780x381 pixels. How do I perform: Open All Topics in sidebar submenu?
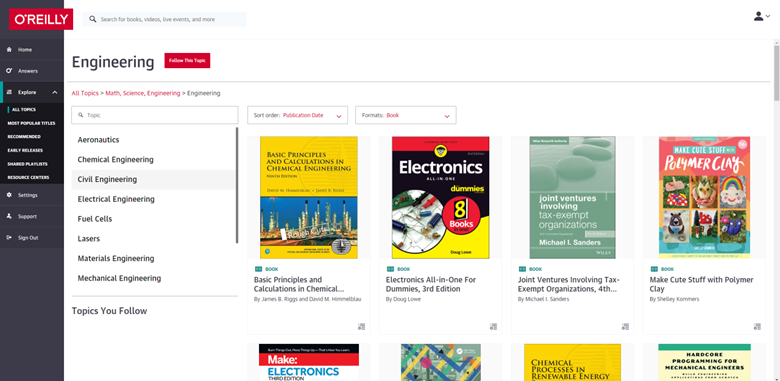point(24,109)
